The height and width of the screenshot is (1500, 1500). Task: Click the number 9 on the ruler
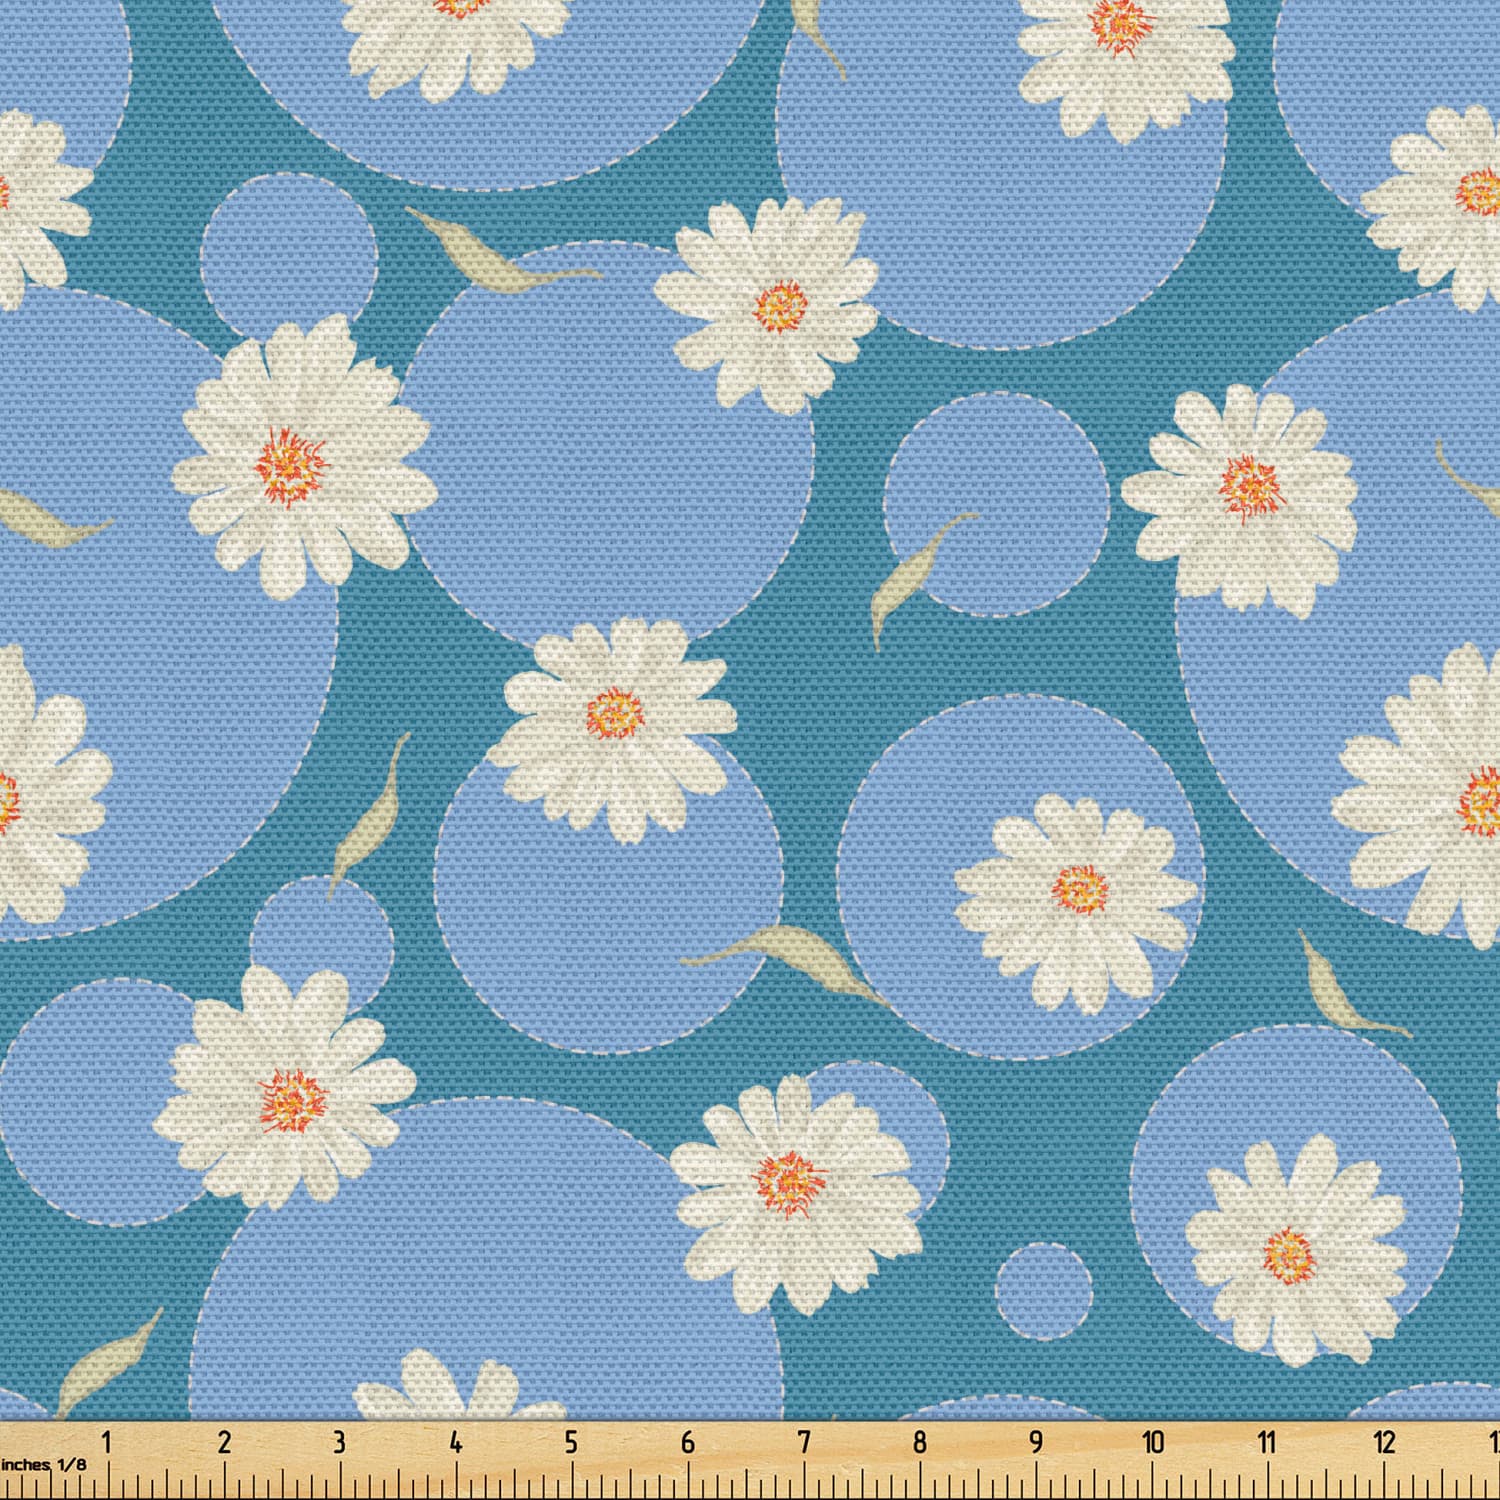tap(1036, 1442)
